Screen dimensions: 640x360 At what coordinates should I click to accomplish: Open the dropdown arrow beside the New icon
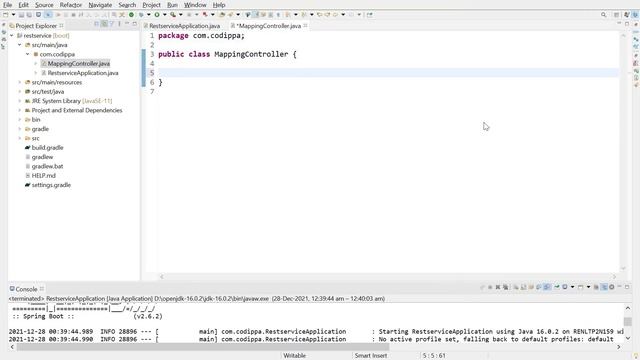coord(13,15)
